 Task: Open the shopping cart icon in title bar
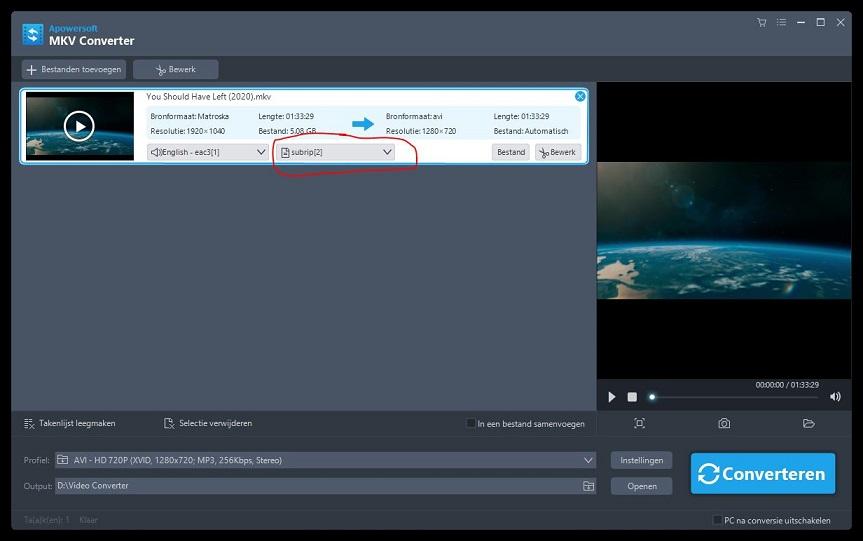(762, 23)
